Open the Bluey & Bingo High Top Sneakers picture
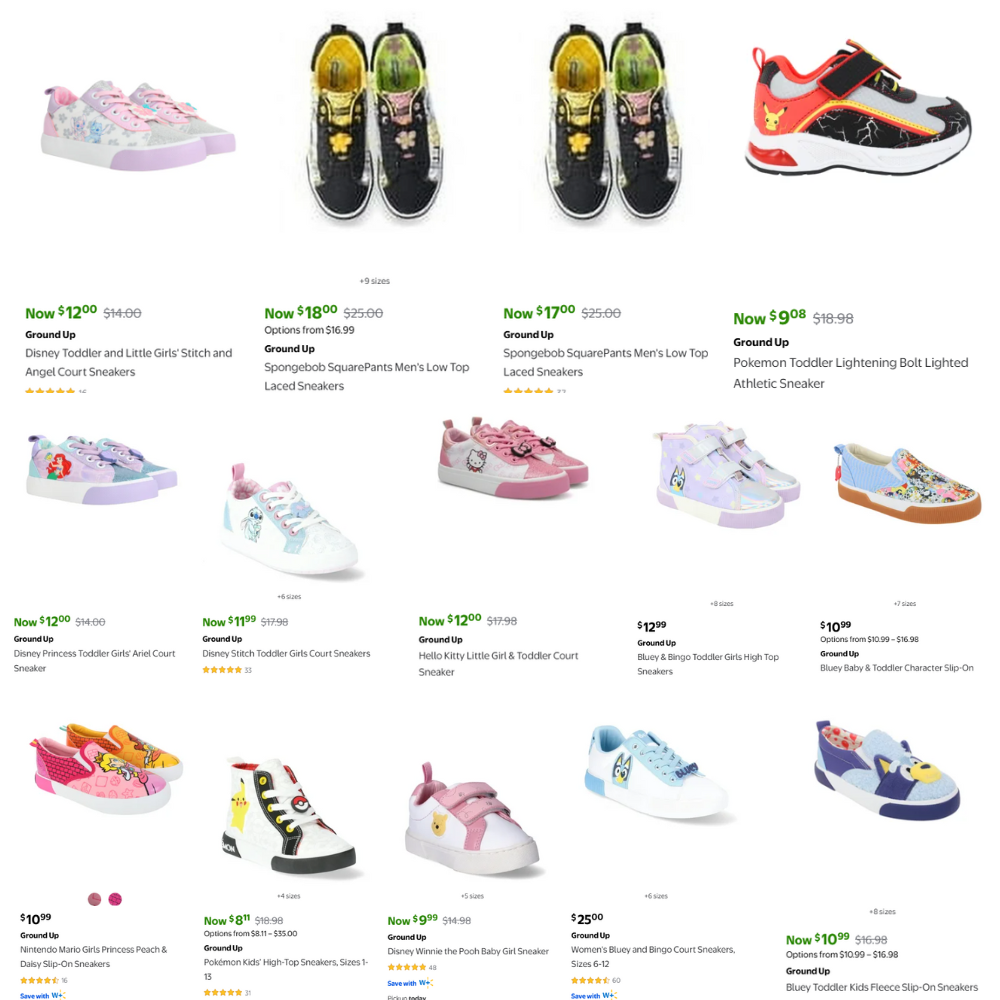 [x=726, y=474]
